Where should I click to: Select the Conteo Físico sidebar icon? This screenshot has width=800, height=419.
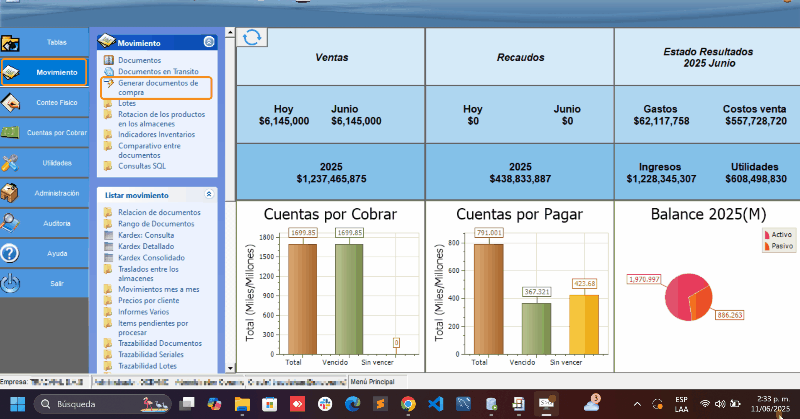[x=12, y=102]
